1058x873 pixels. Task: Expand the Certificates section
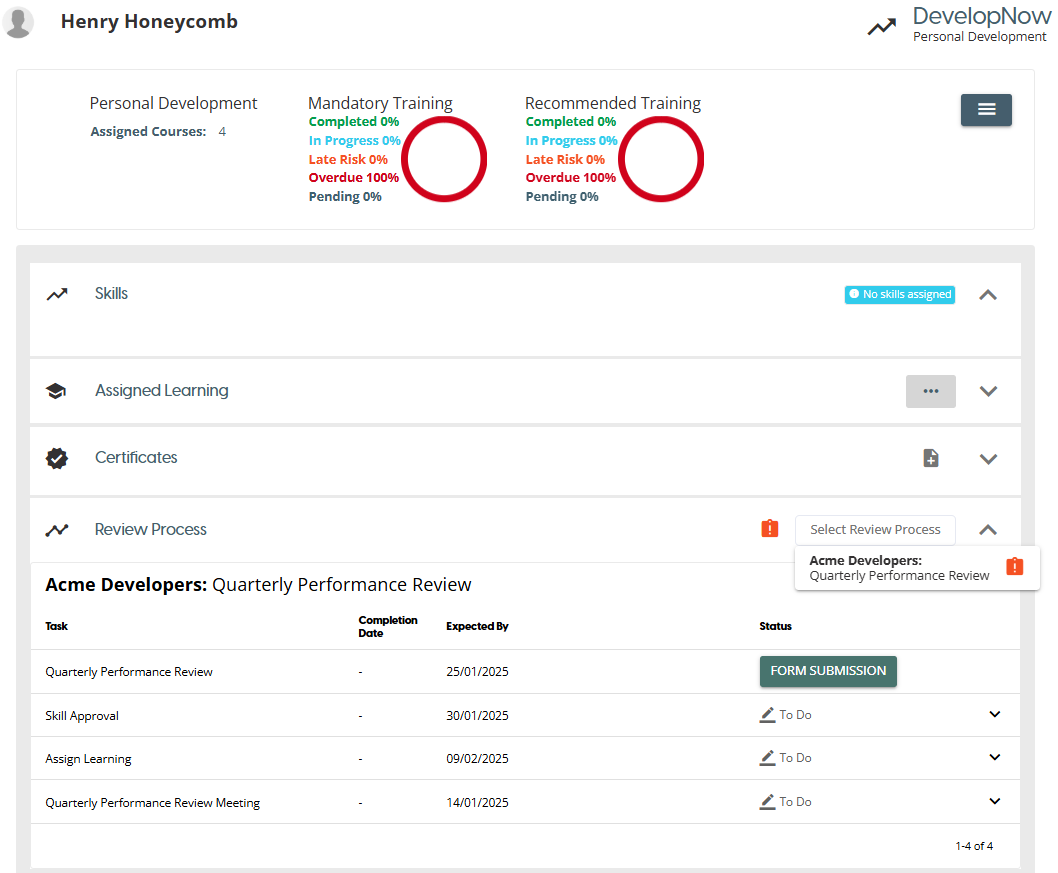coord(988,459)
